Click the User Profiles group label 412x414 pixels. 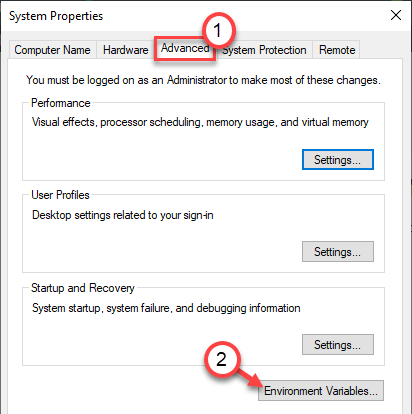(x=60, y=195)
